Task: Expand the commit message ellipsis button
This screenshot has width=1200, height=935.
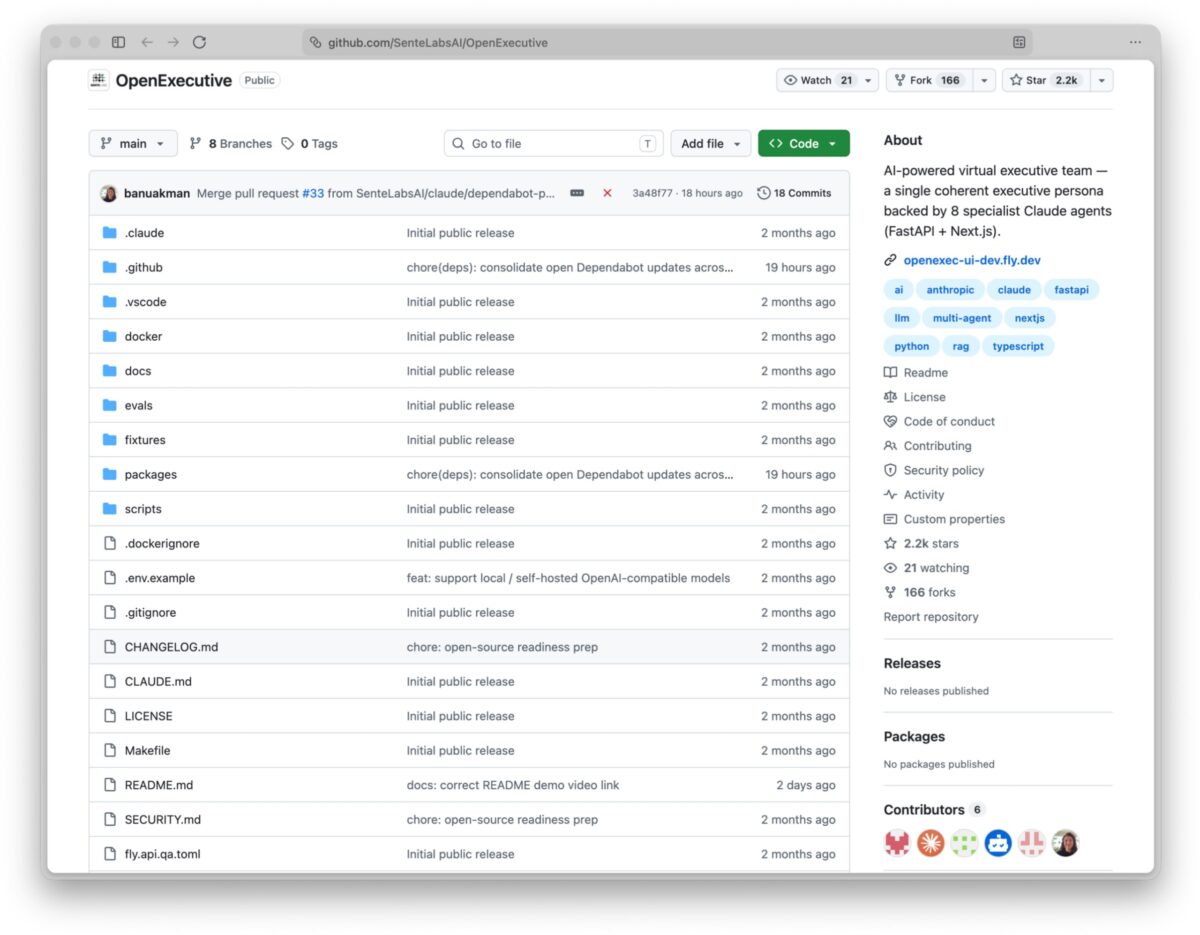Action: pyautogui.click(x=577, y=193)
